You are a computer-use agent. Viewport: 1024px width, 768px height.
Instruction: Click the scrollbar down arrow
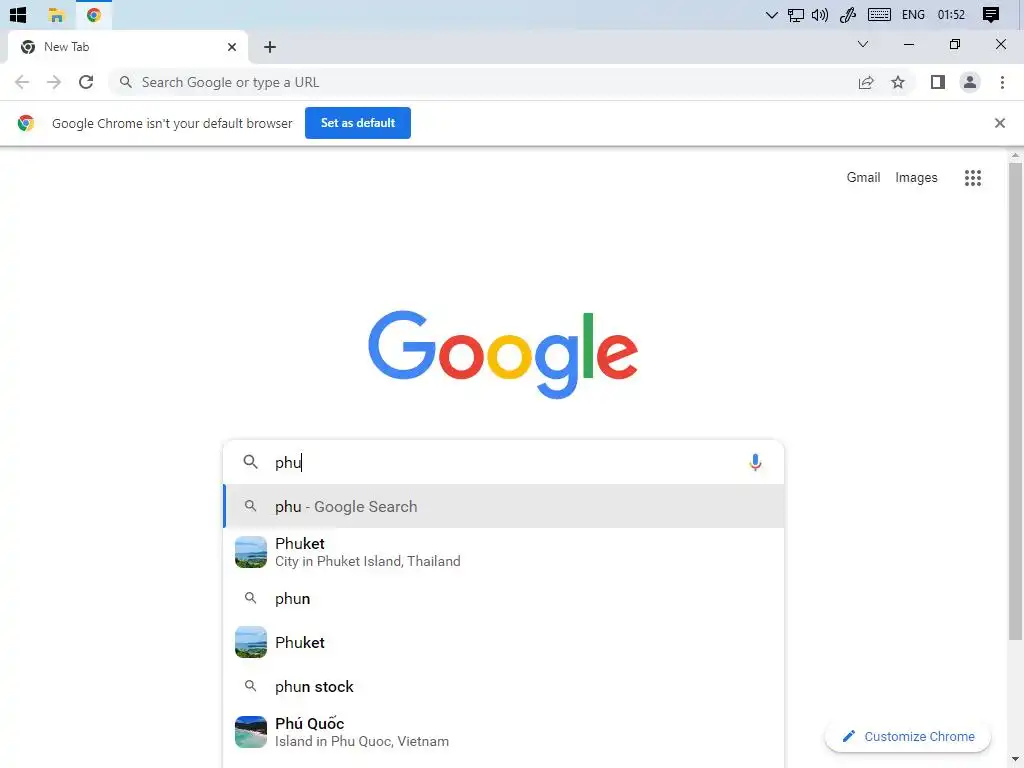[x=1015, y=761]
